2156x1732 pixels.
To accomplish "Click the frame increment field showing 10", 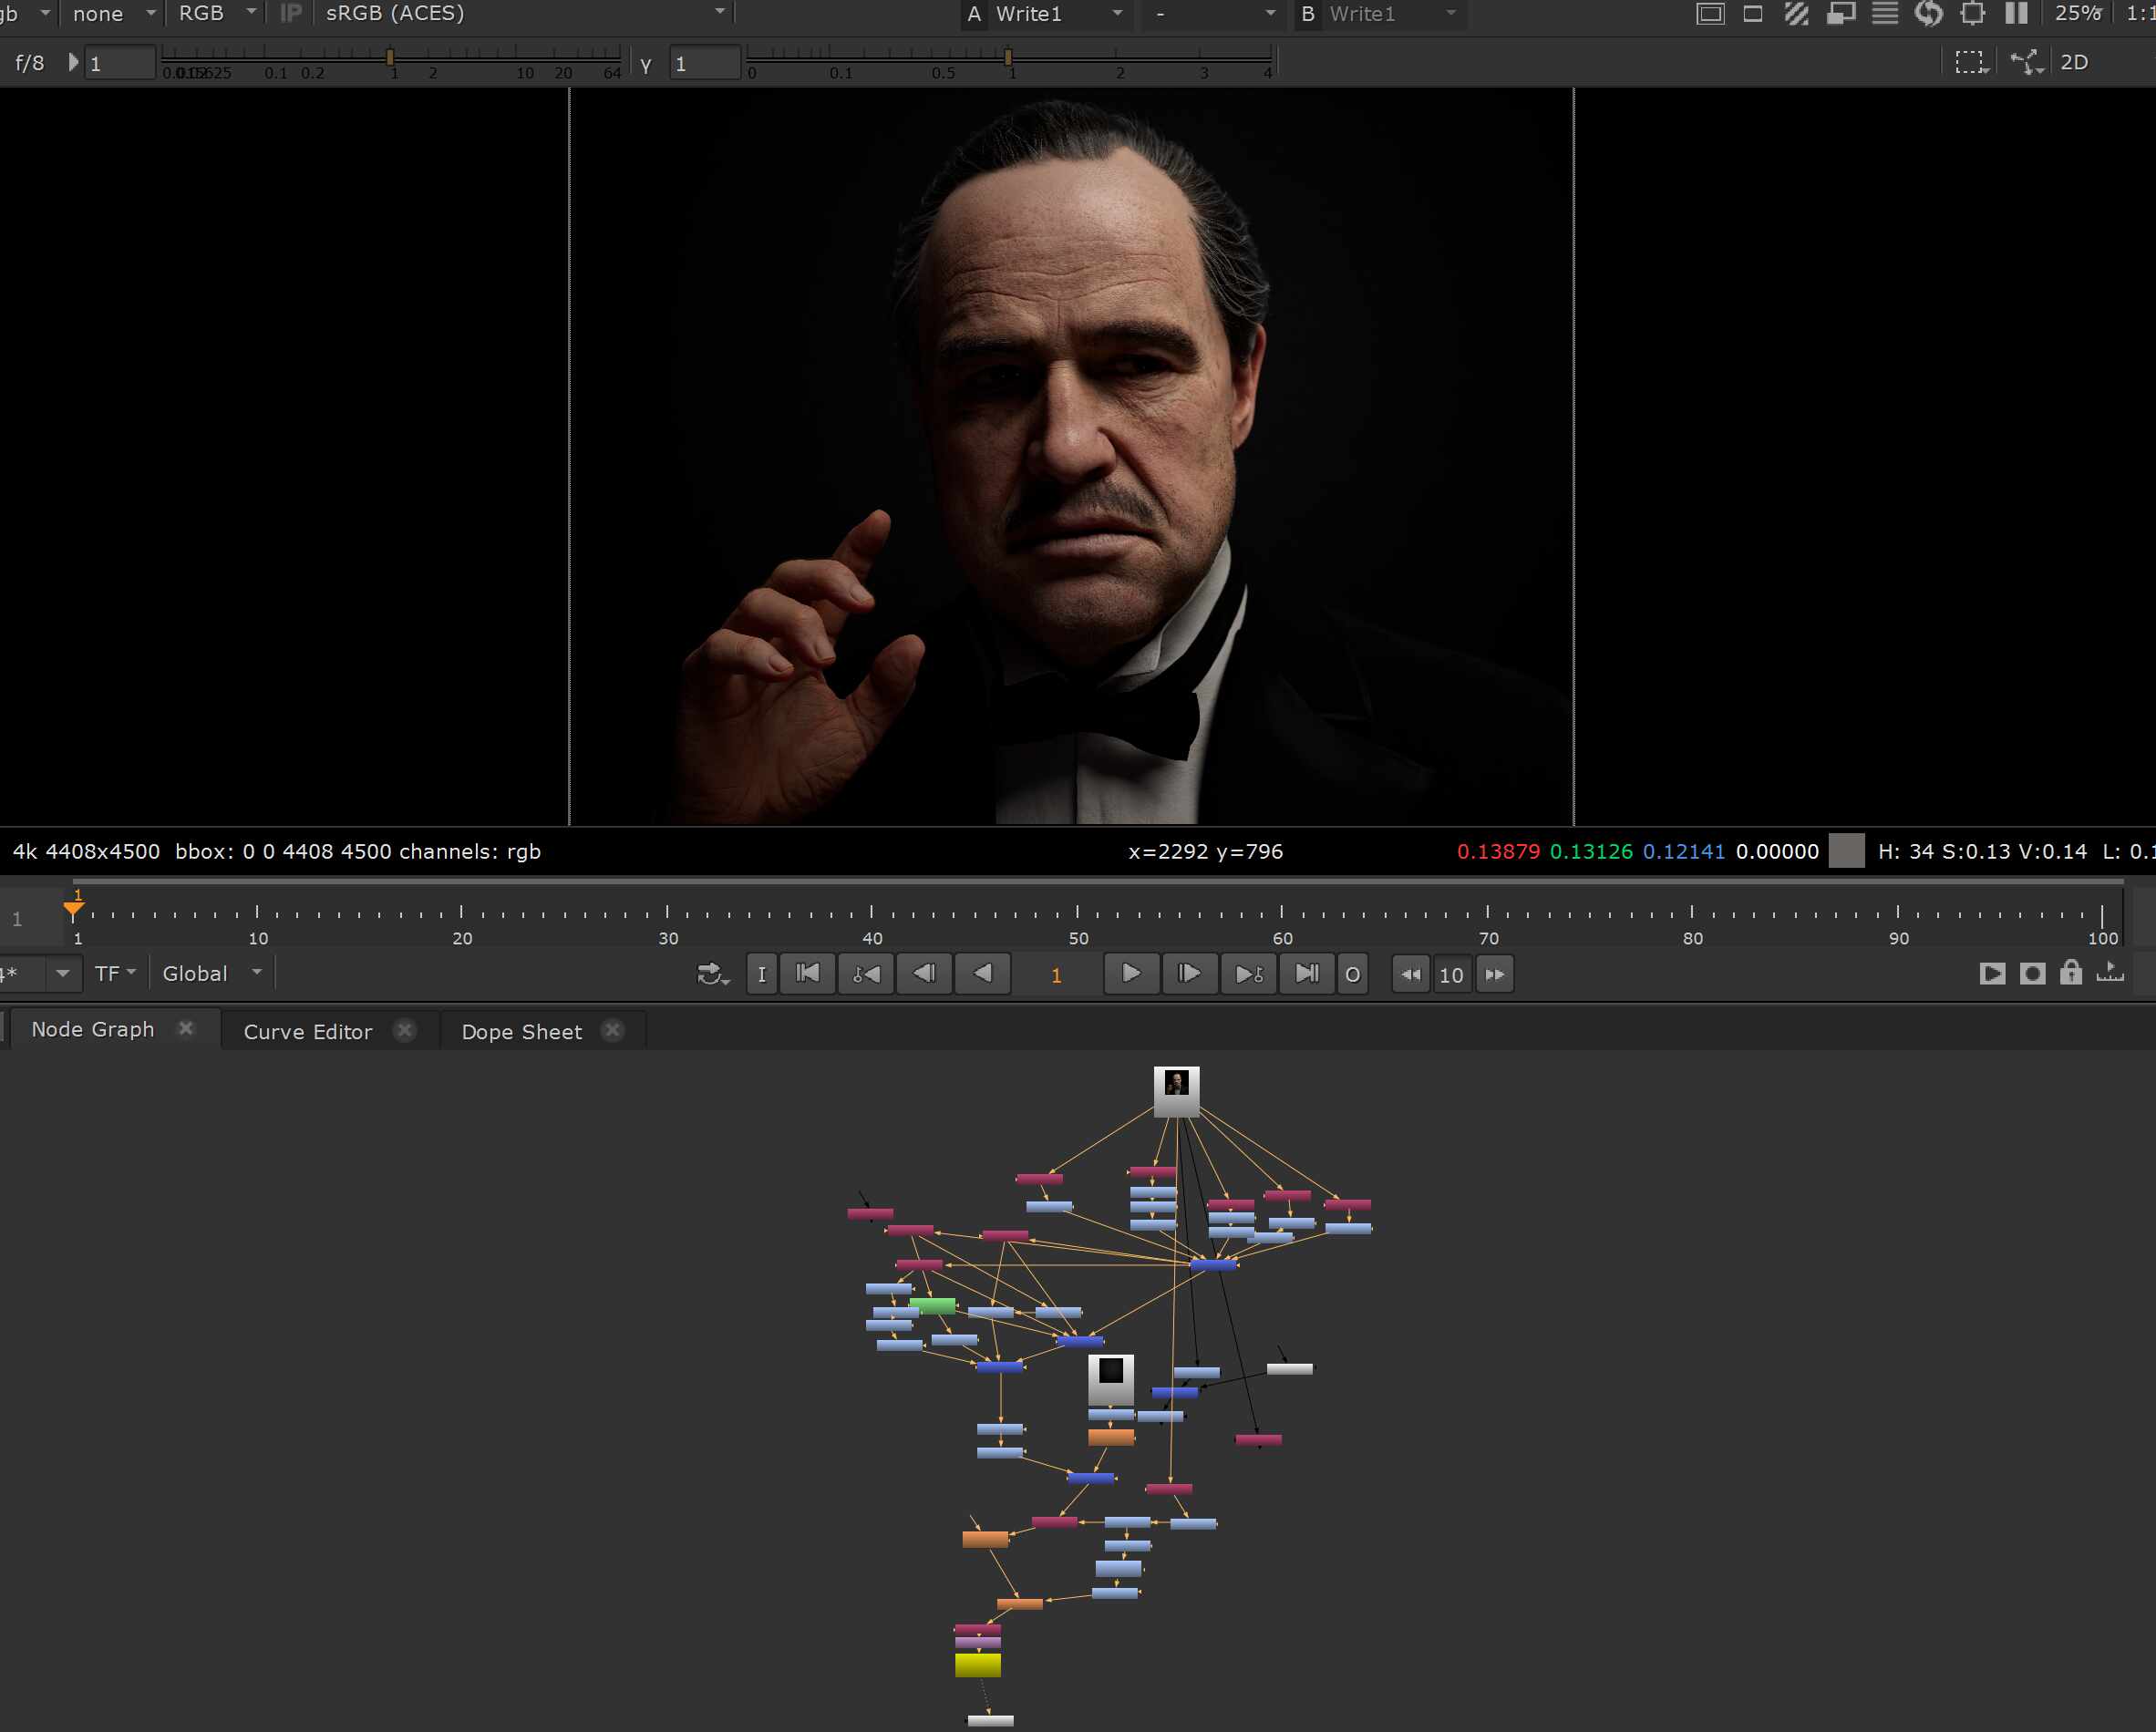I will [x=1452, y=975].
